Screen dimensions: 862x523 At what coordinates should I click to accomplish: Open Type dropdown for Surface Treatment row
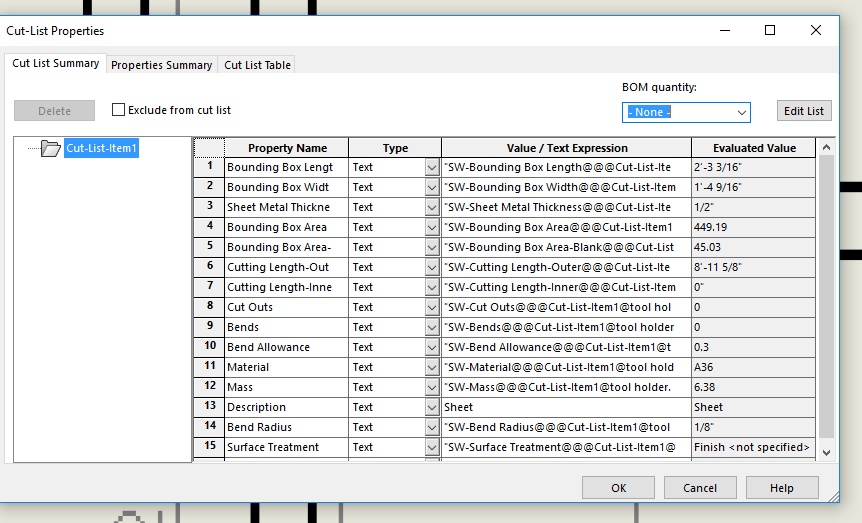click(432, 447)
